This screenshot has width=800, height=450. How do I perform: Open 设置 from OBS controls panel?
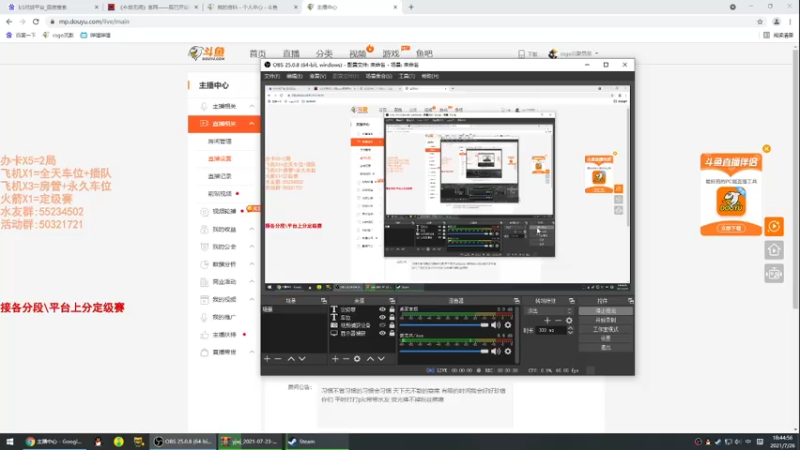pyautogui.click(x=606, y=338)
